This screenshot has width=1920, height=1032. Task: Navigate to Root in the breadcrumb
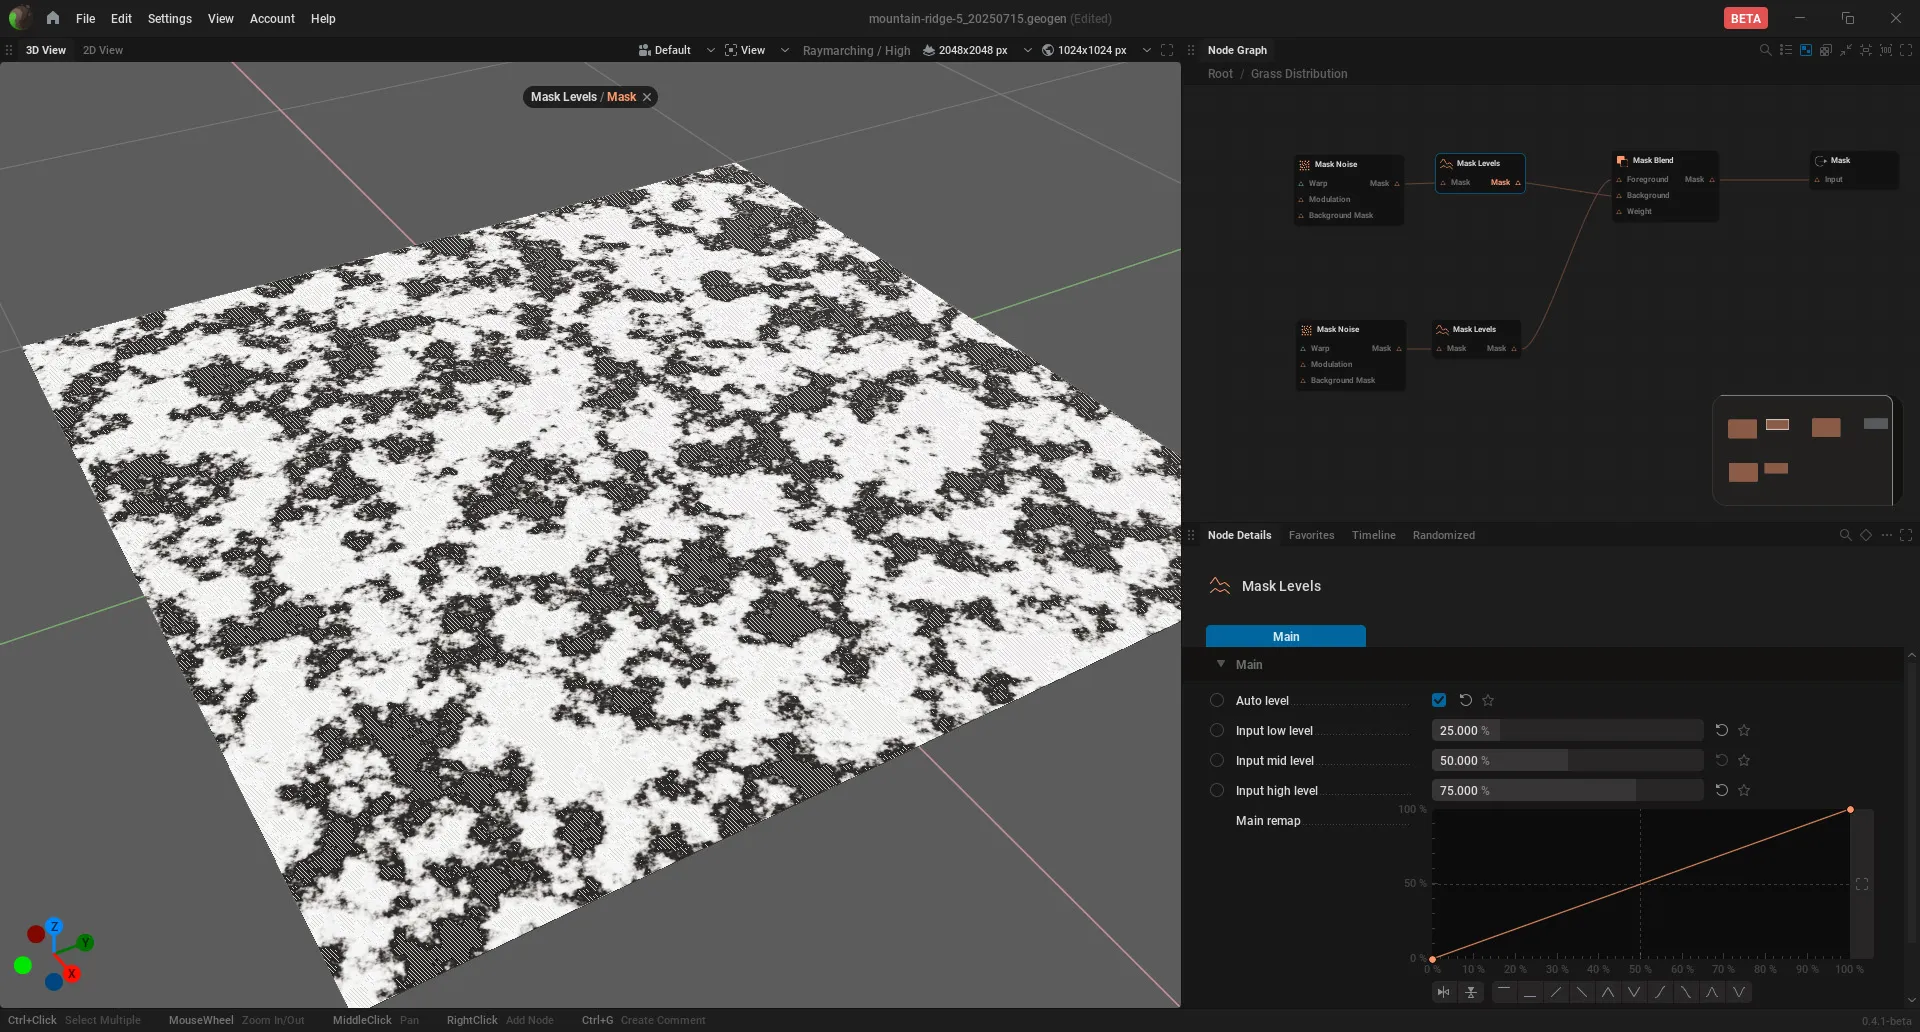[1220, 74]
